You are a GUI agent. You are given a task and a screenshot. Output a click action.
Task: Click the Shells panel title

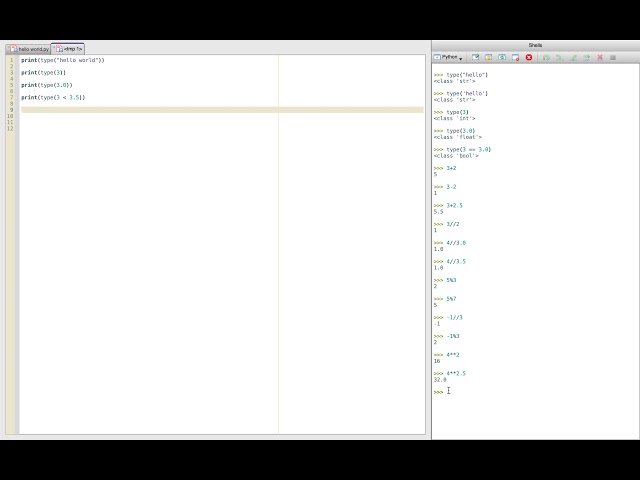535,45
